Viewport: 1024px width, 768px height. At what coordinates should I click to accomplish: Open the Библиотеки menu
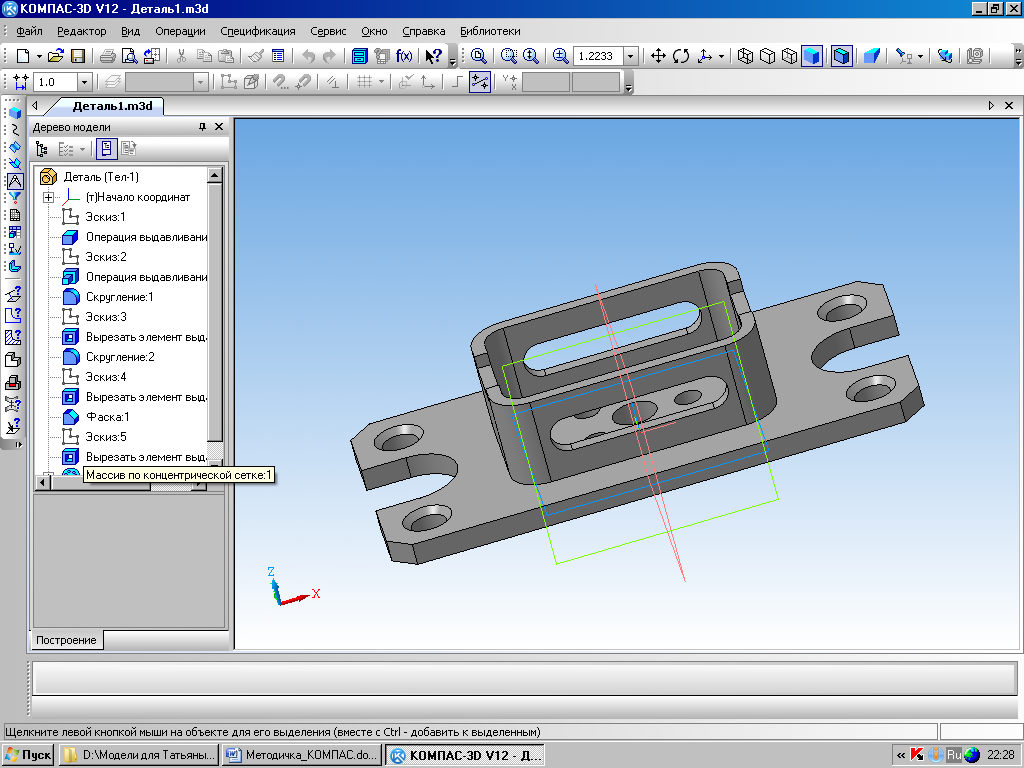490,31
